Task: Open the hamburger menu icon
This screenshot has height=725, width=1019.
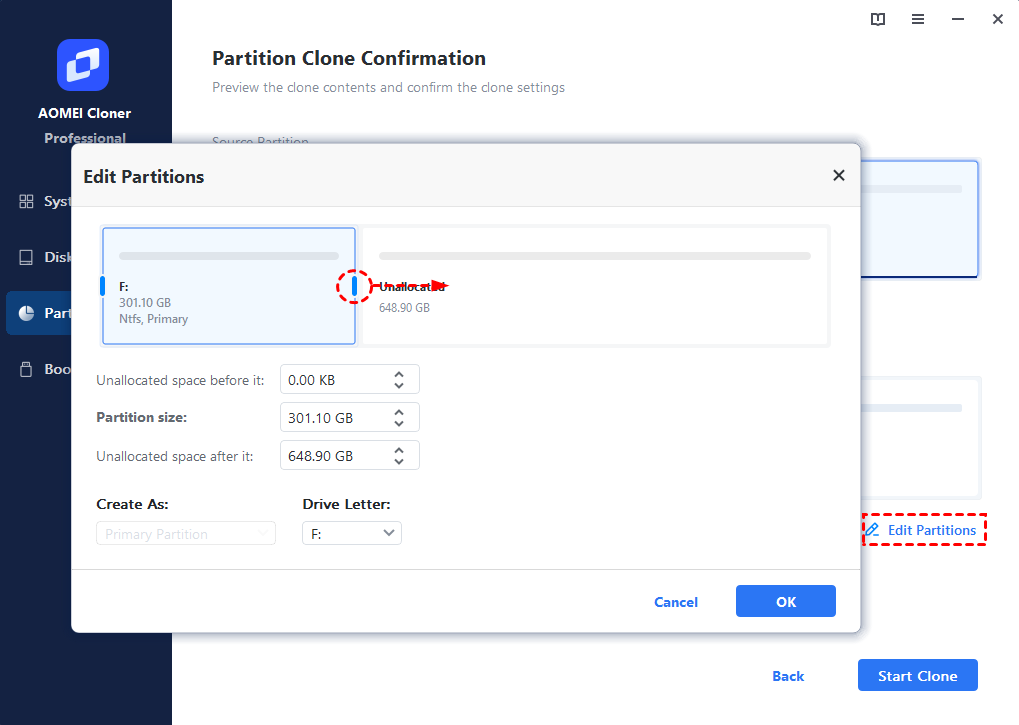Action: [x=918, y=19]
